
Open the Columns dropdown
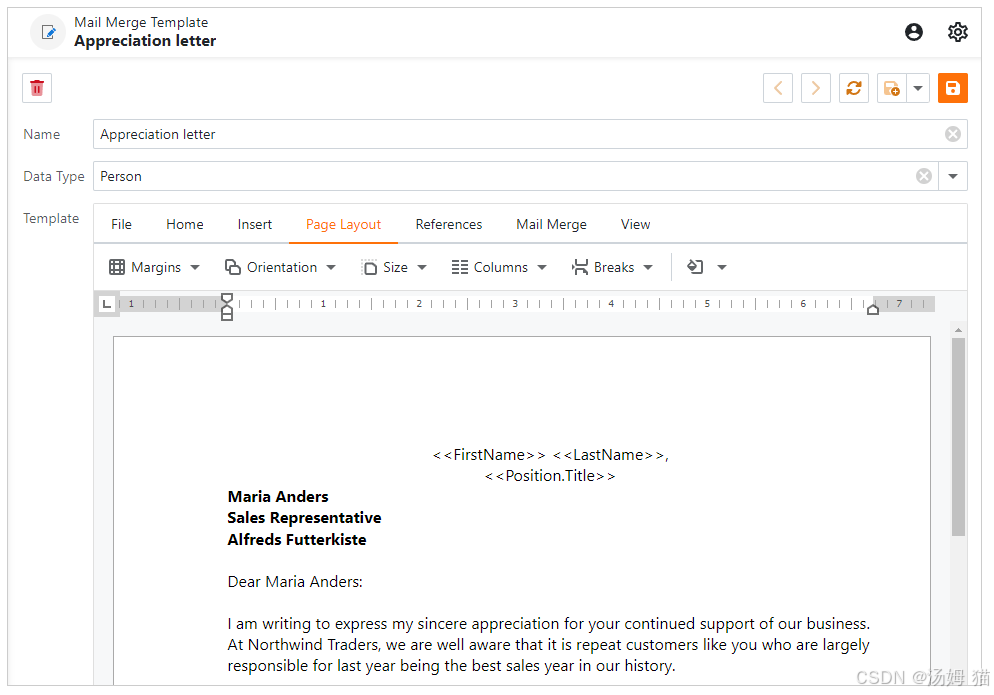click(x=499, y=267)
